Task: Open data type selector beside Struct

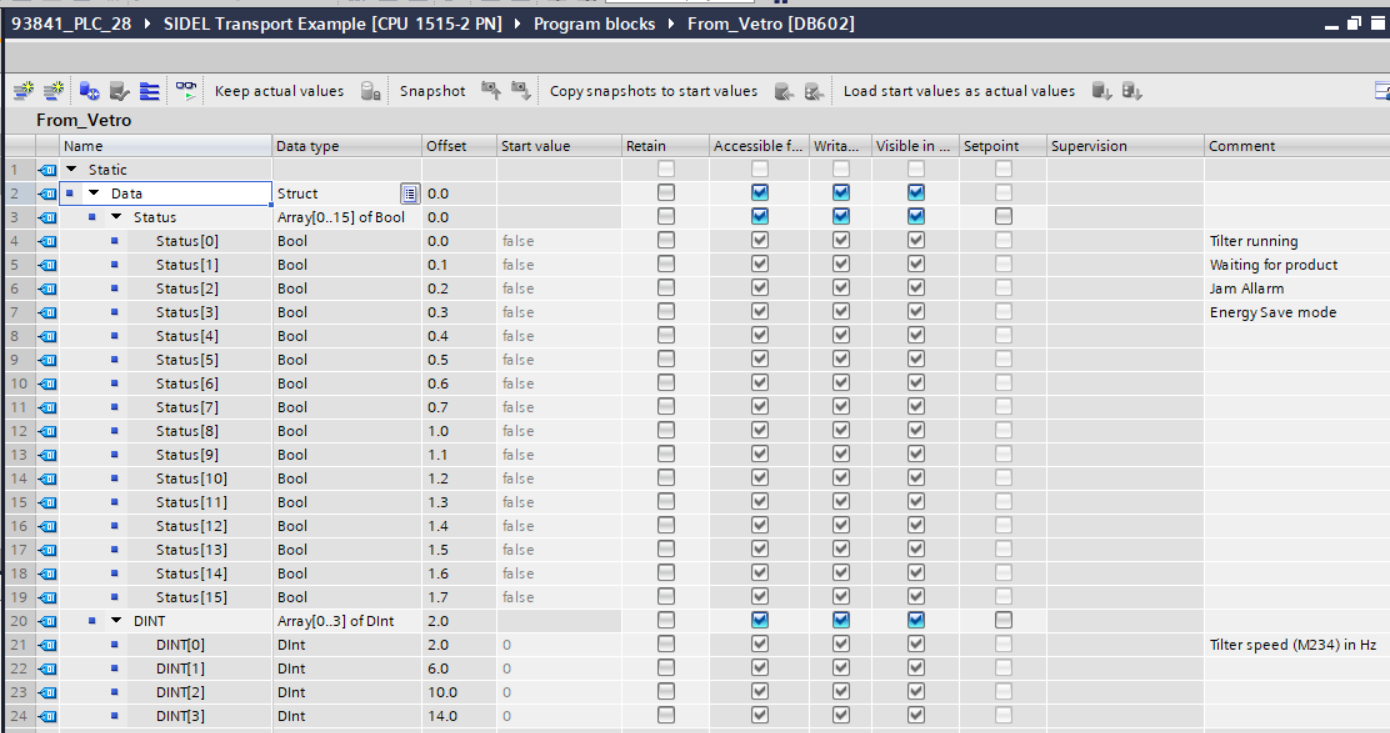Action: [x=409, y=193]
